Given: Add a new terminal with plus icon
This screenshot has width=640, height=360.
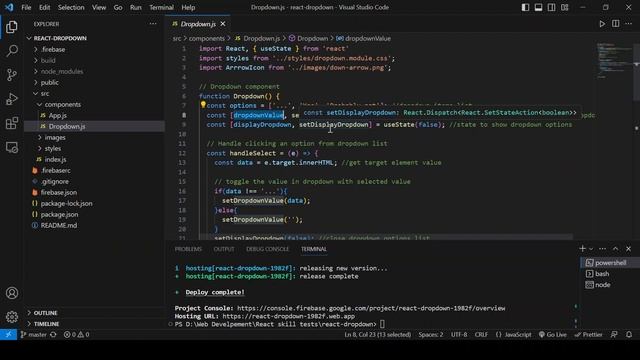Looking at the screenshot, I should [582, 249].
